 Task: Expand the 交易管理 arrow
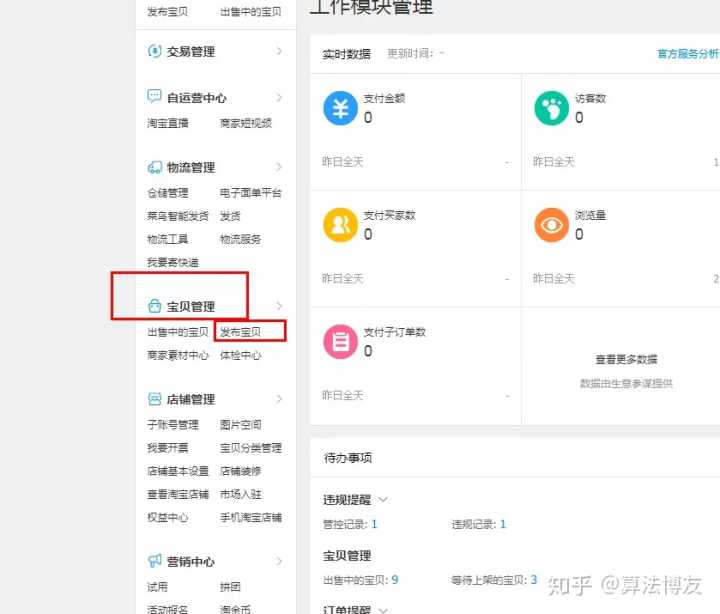[279, 51]
